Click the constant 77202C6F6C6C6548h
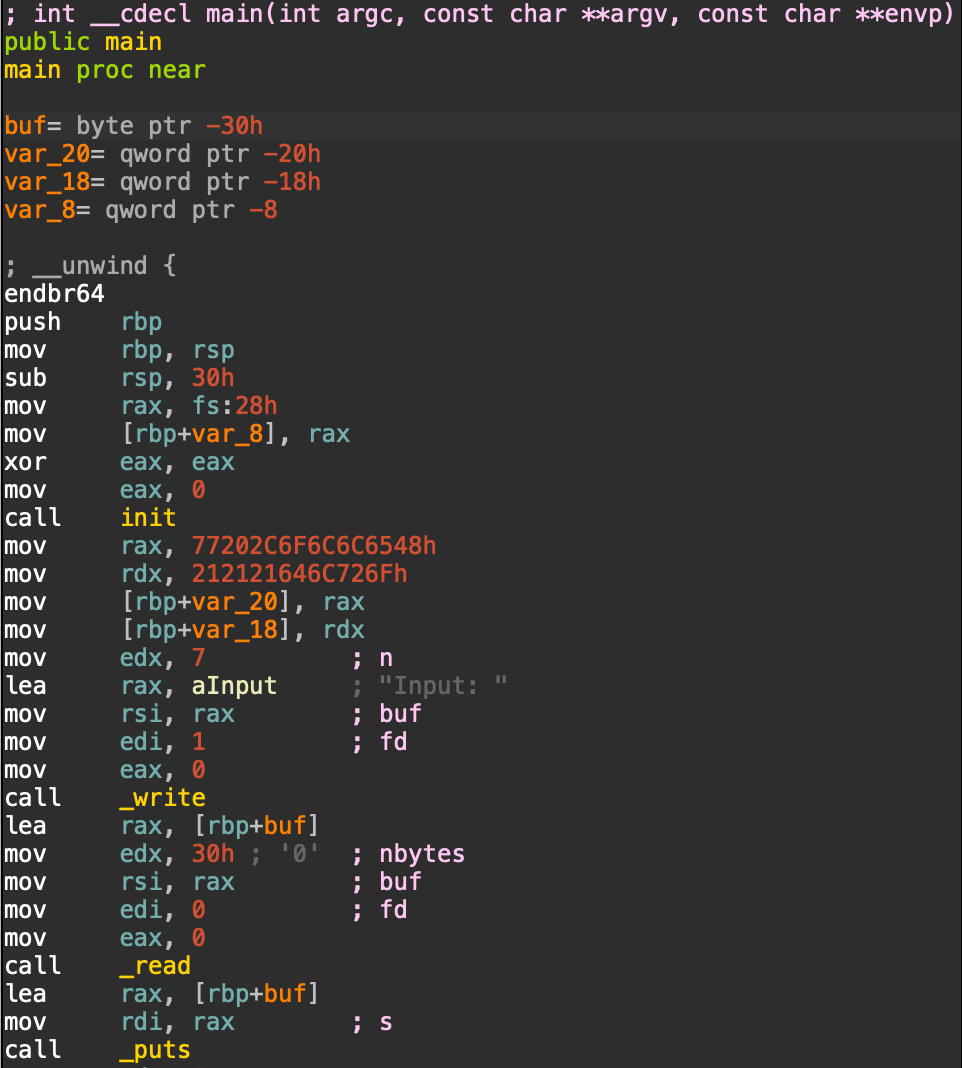962x1068 pixels. coord(314,546)
